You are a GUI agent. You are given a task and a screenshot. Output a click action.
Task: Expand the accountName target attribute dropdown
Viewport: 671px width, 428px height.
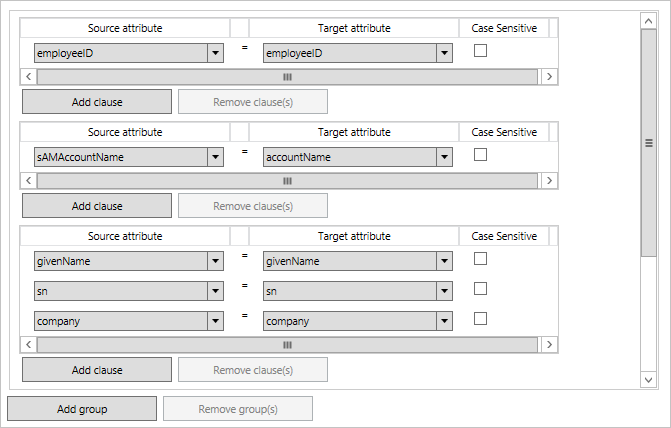coord(445,157)
